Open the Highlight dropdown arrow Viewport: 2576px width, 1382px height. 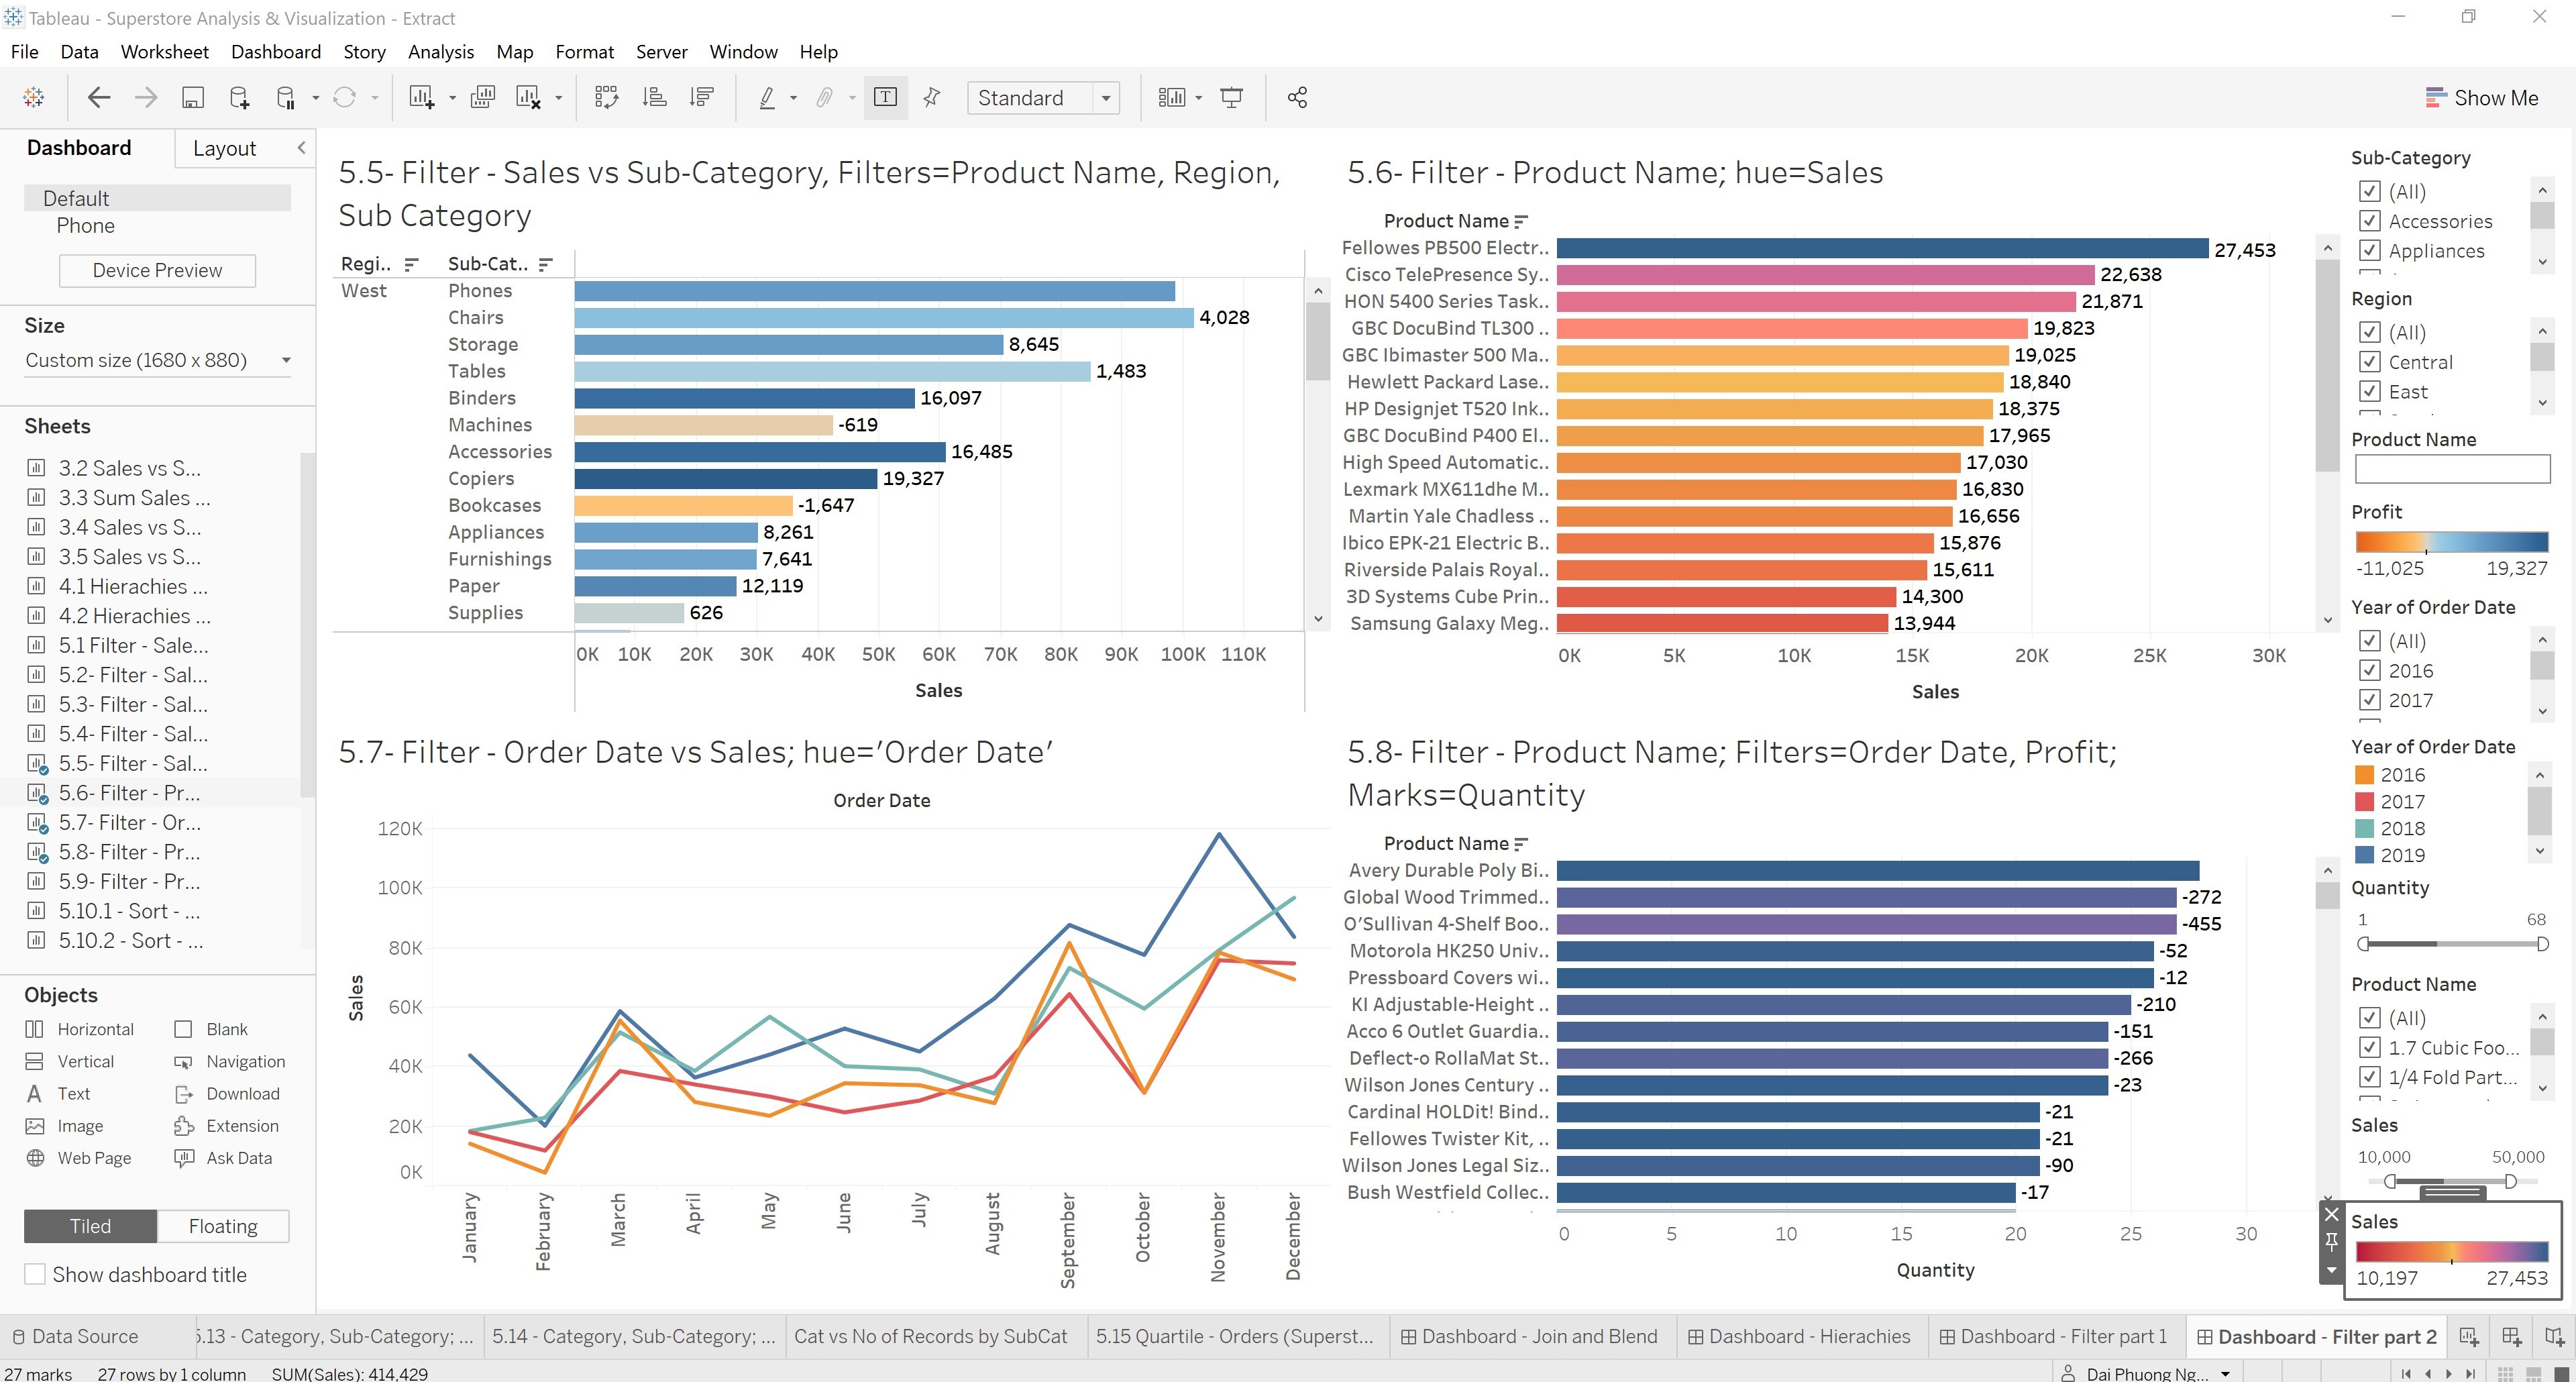793,98
